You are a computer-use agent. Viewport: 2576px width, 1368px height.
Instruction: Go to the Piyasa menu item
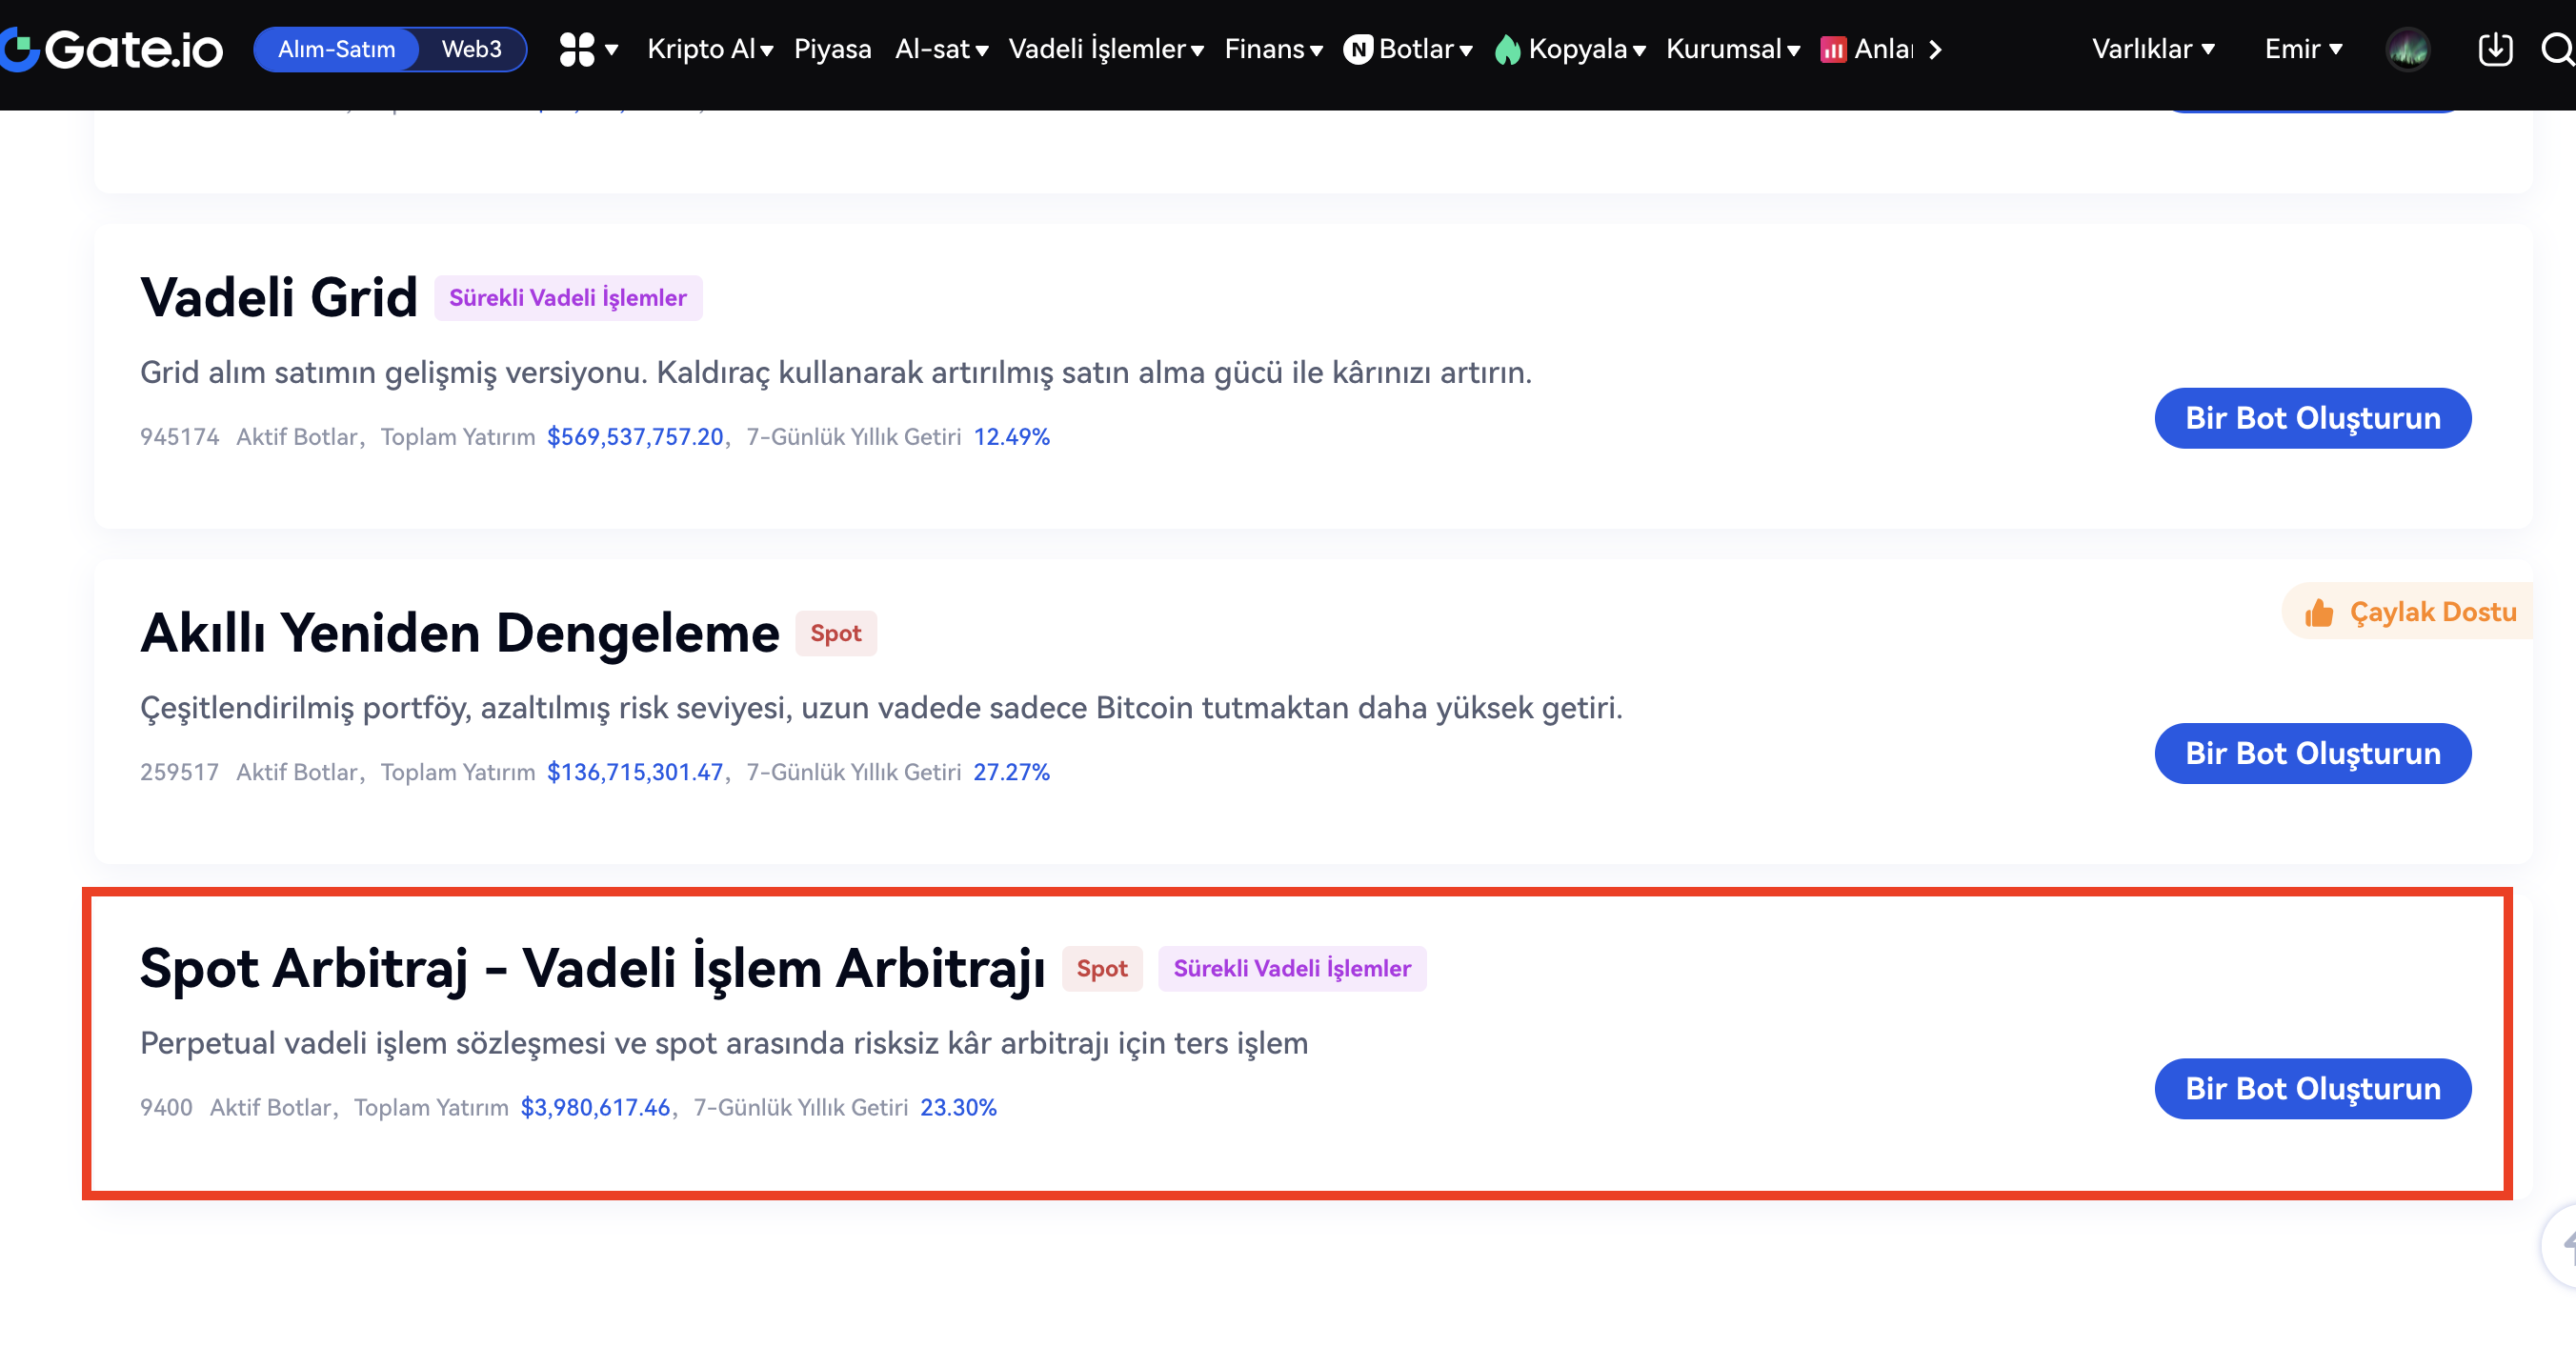coord(832,49)
